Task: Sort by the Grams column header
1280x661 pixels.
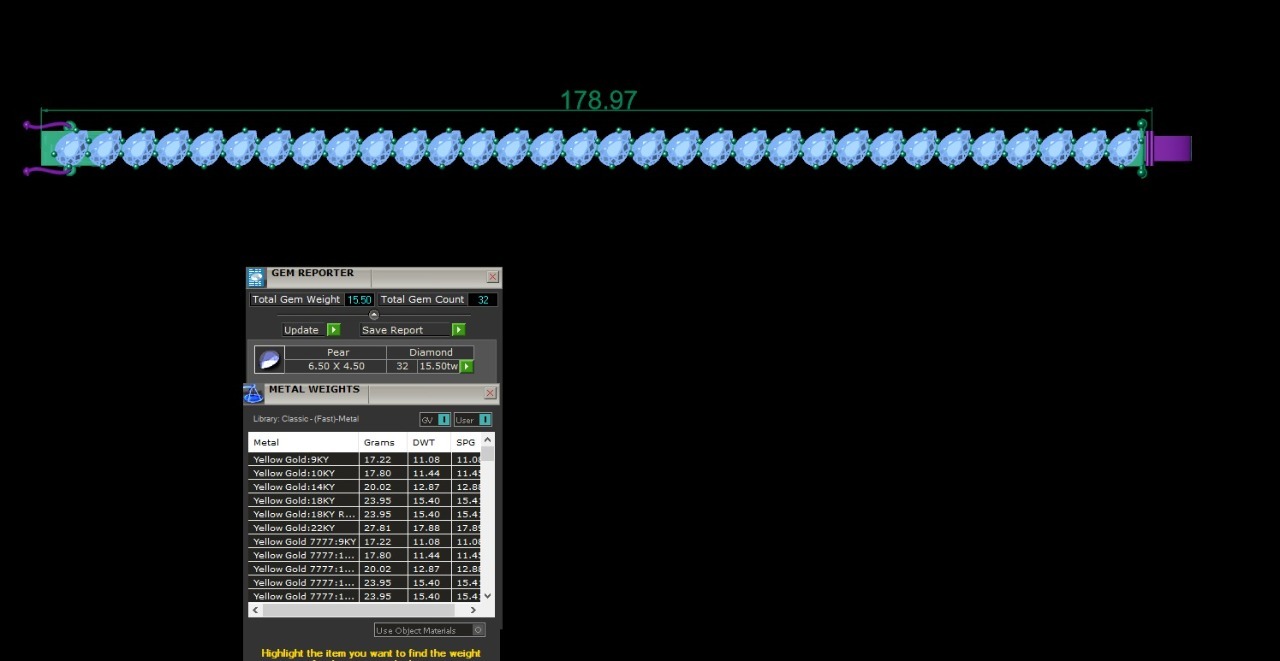Action: click(x=380, y=442)
